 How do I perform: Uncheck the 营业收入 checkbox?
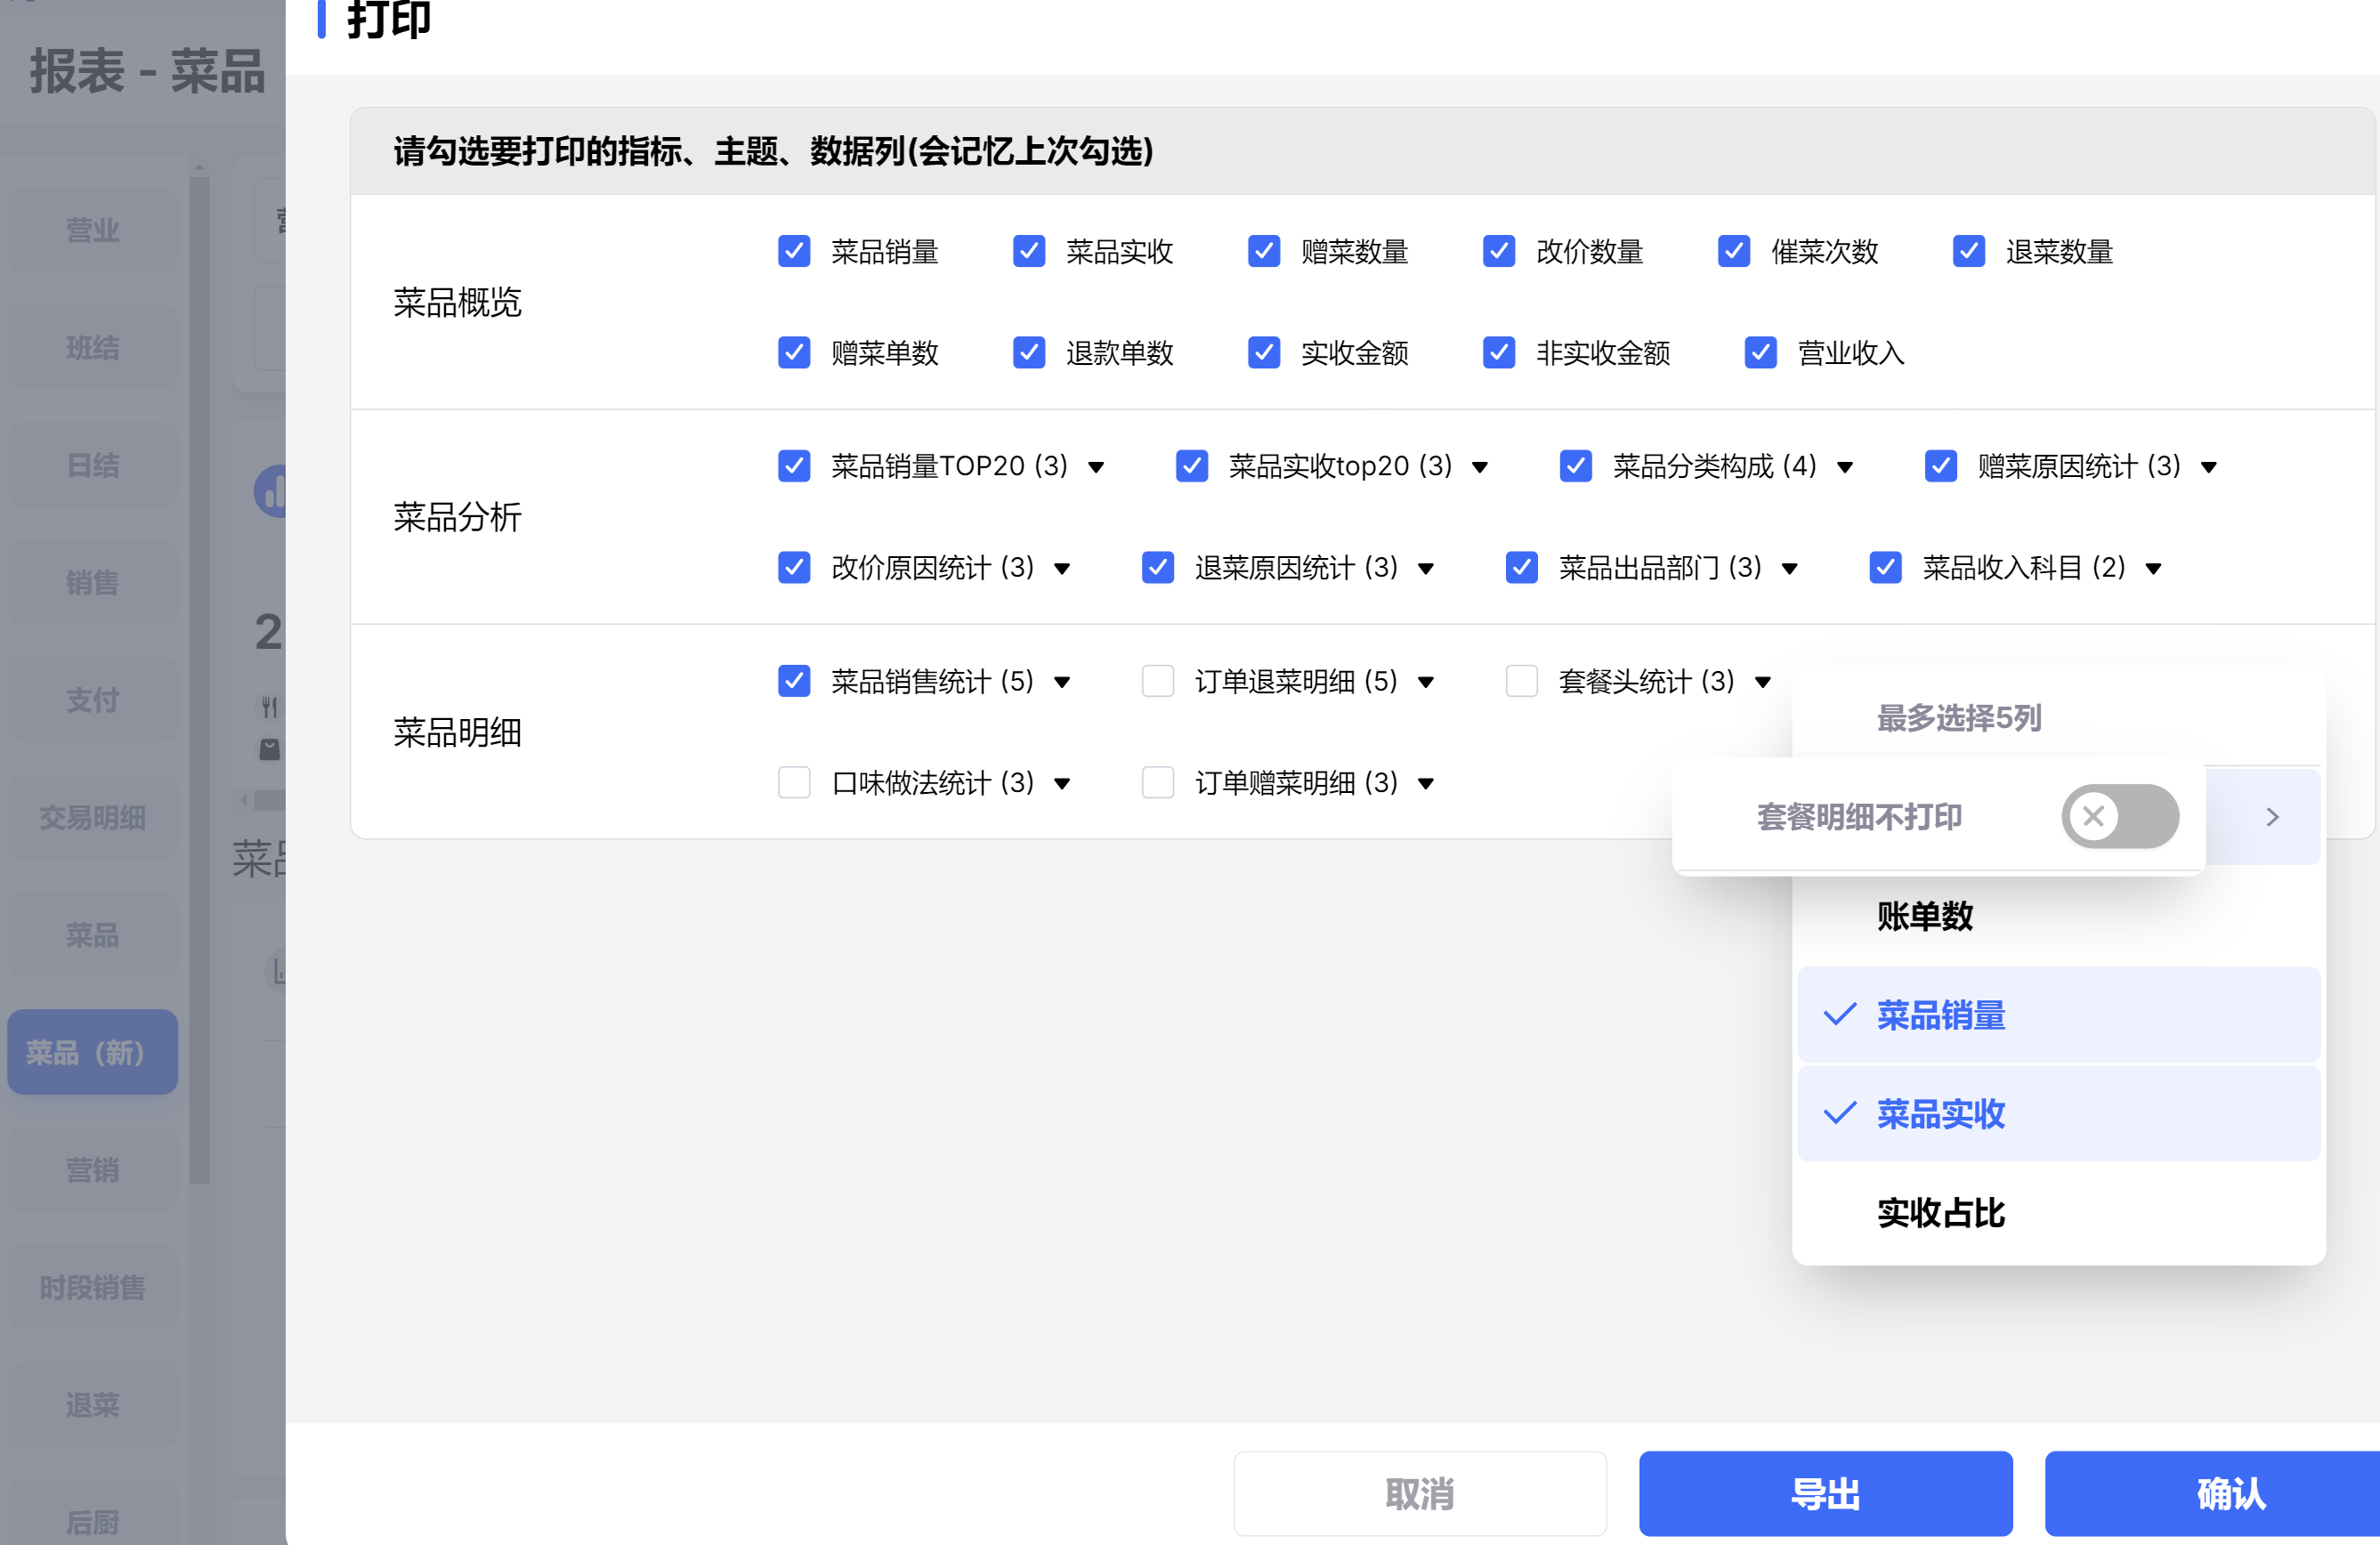coord(1760,352)
